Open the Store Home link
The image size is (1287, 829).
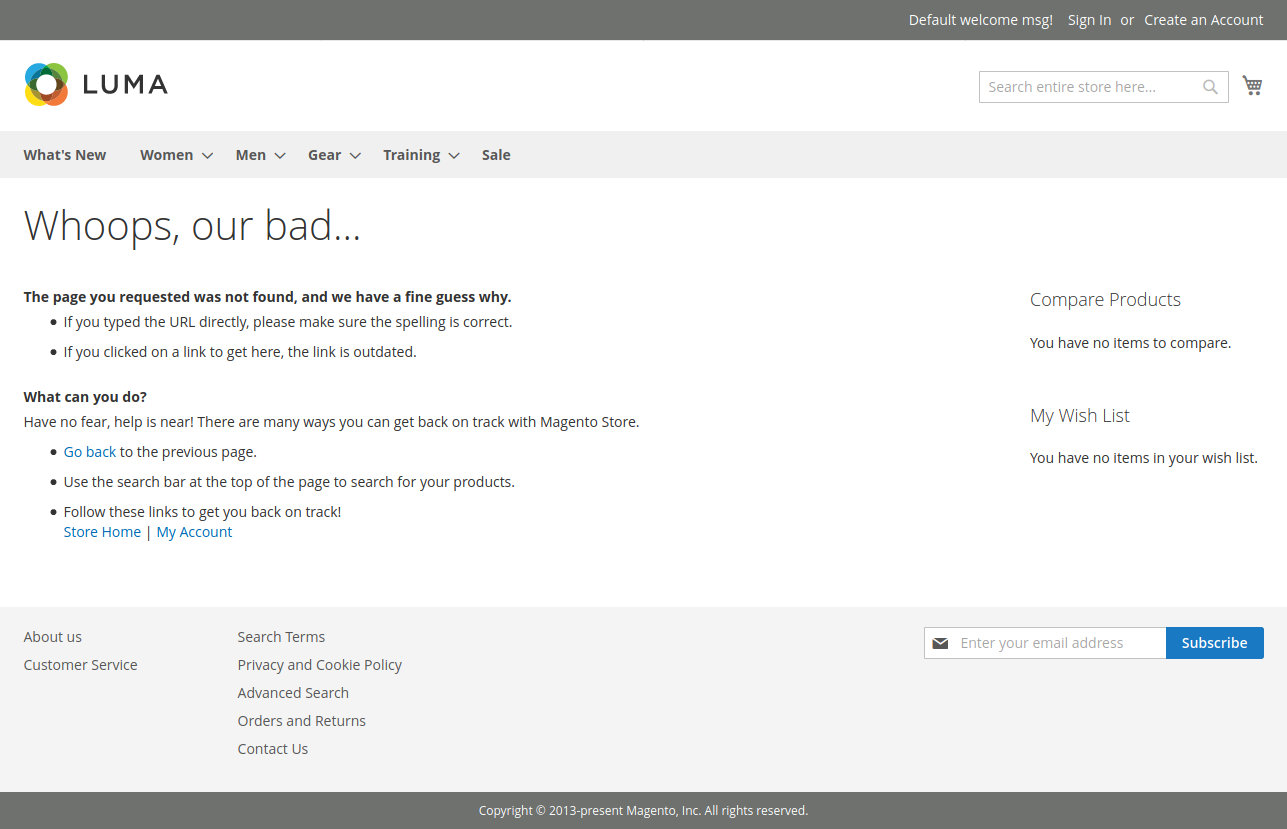[102, 531]
